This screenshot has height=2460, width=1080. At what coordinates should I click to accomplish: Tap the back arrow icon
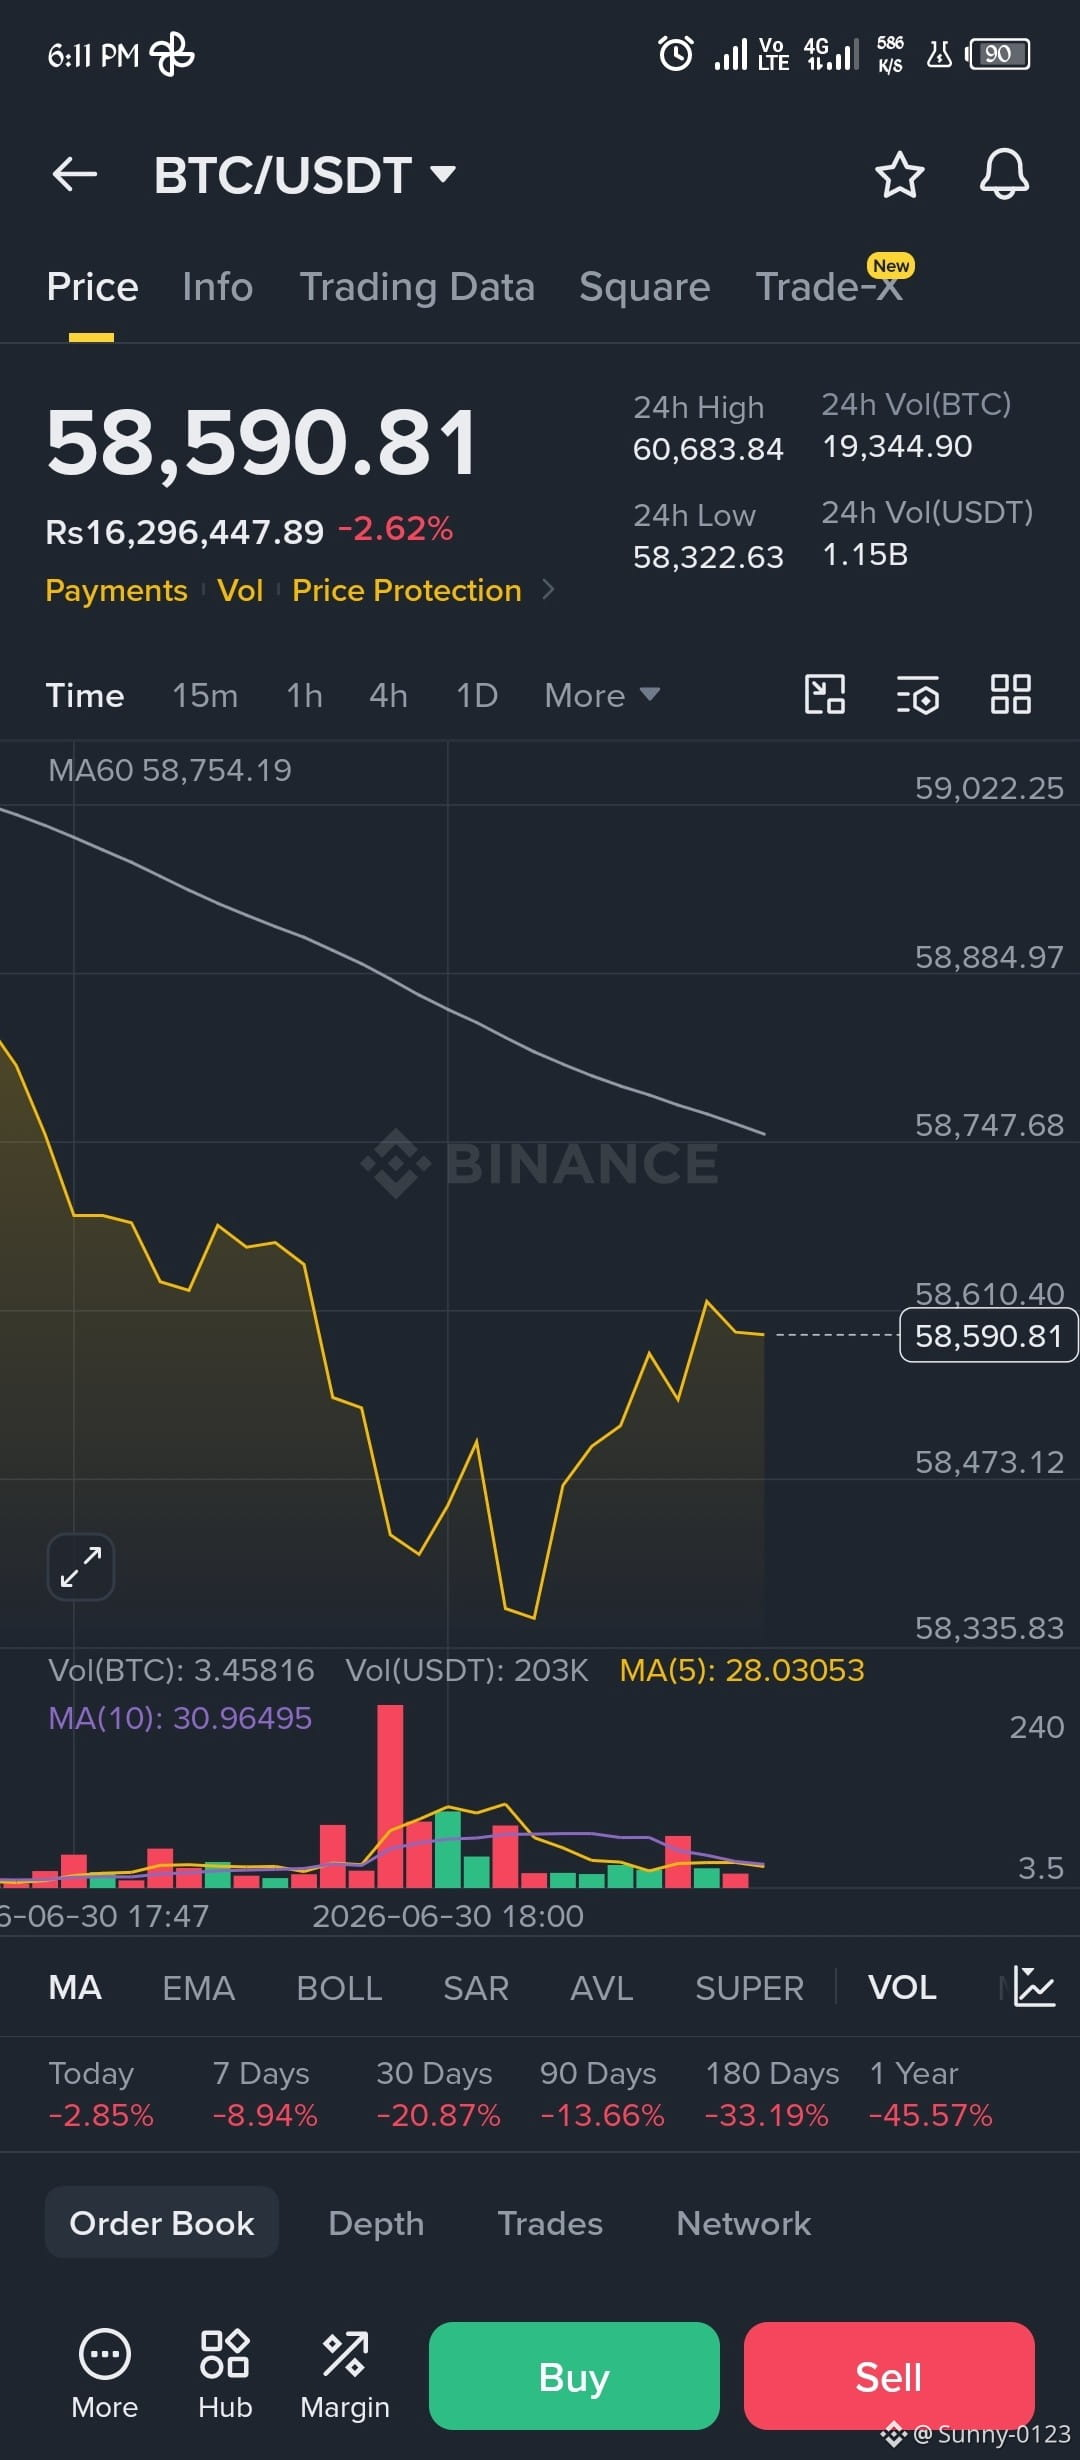pos(75,174)
